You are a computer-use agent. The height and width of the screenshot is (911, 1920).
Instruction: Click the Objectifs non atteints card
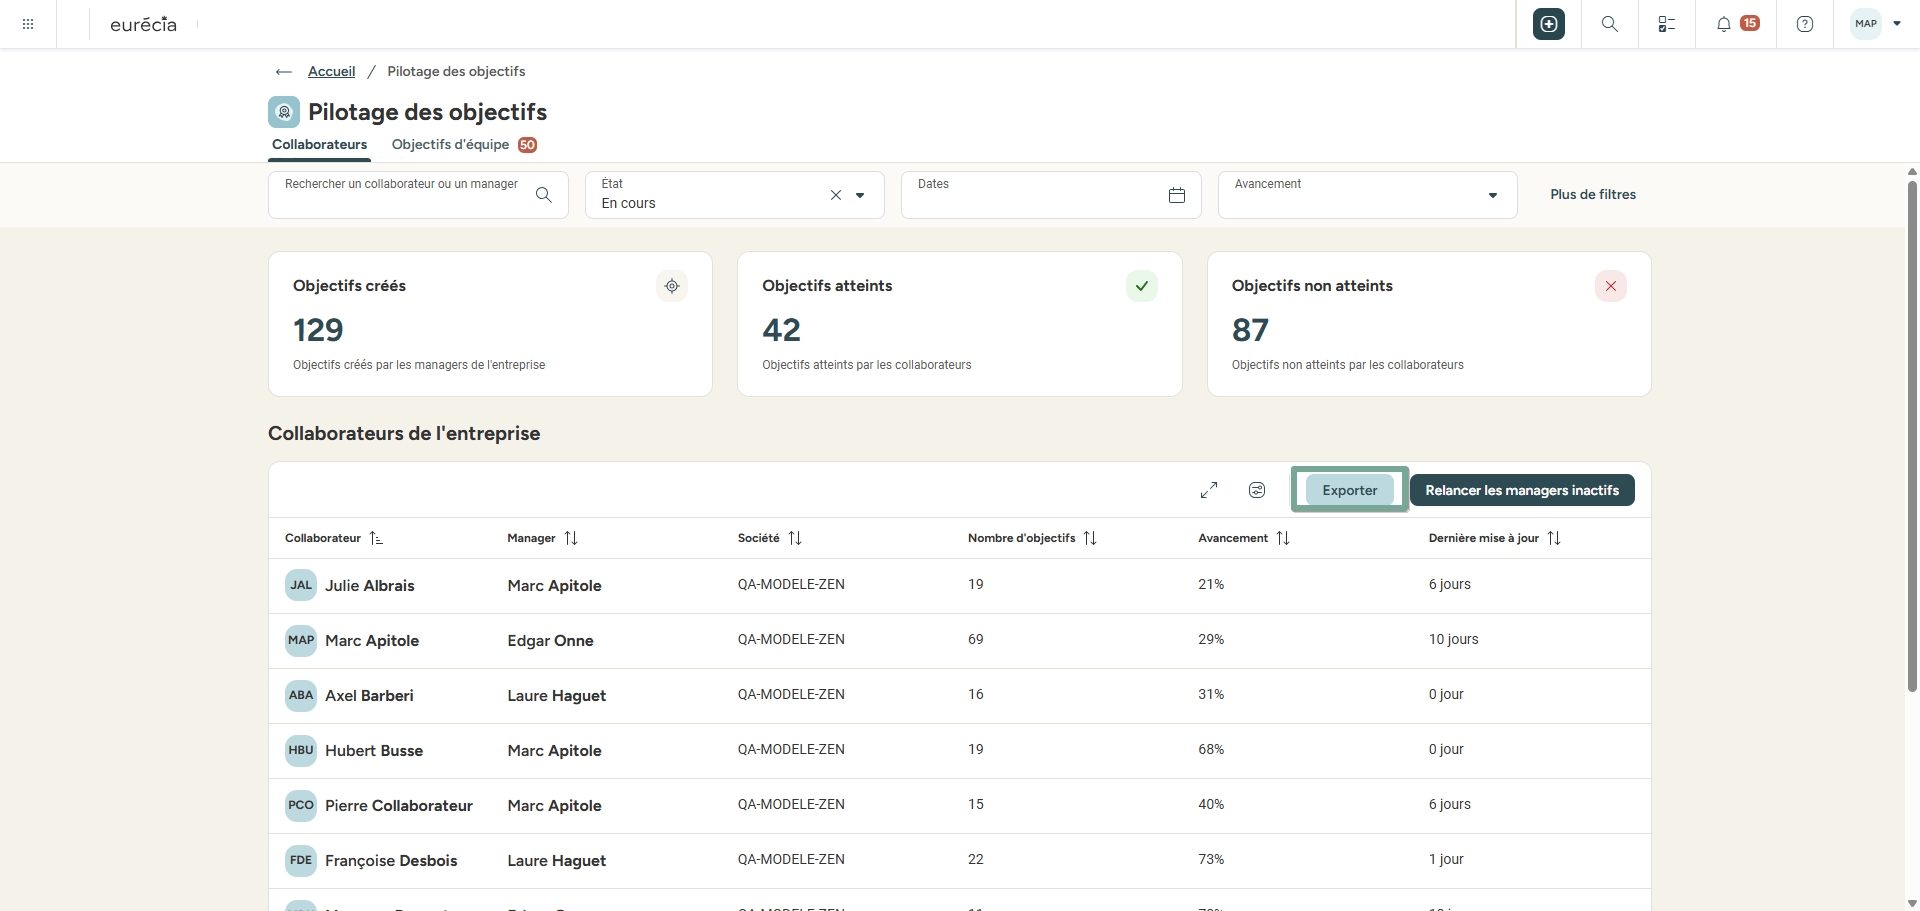click(1429, 324)
